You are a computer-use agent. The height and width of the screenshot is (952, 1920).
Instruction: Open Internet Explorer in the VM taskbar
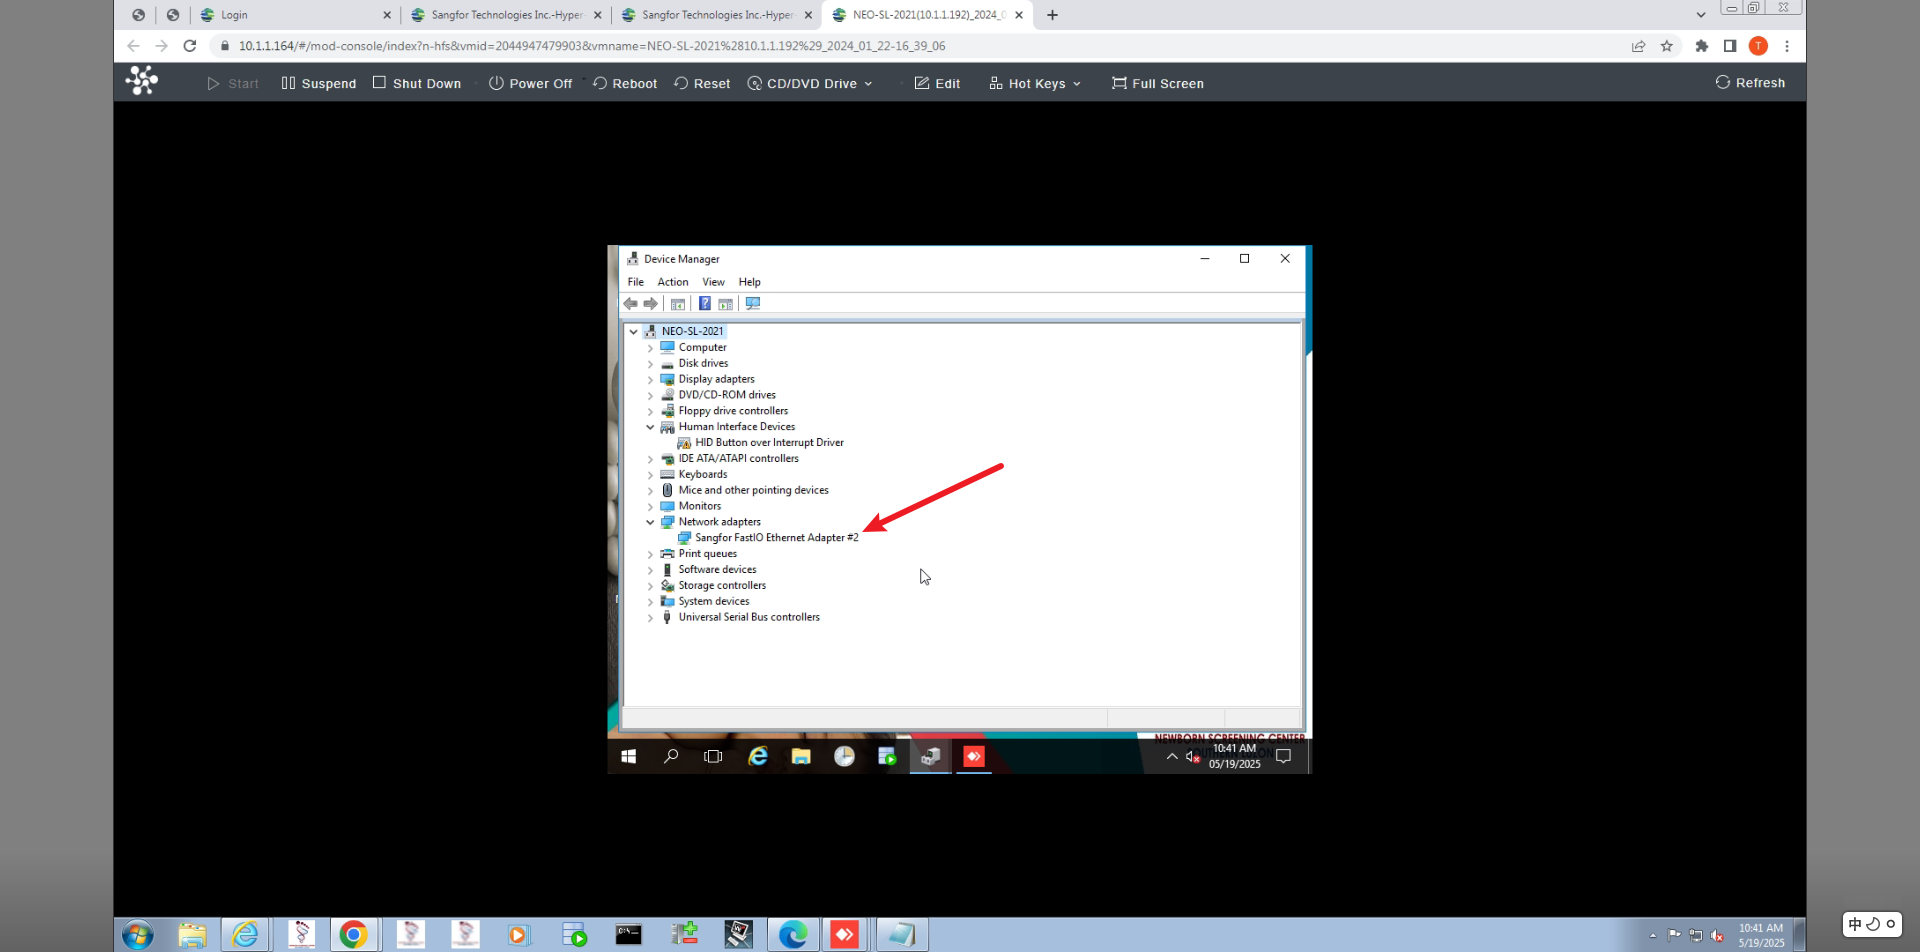coord(758,757)
